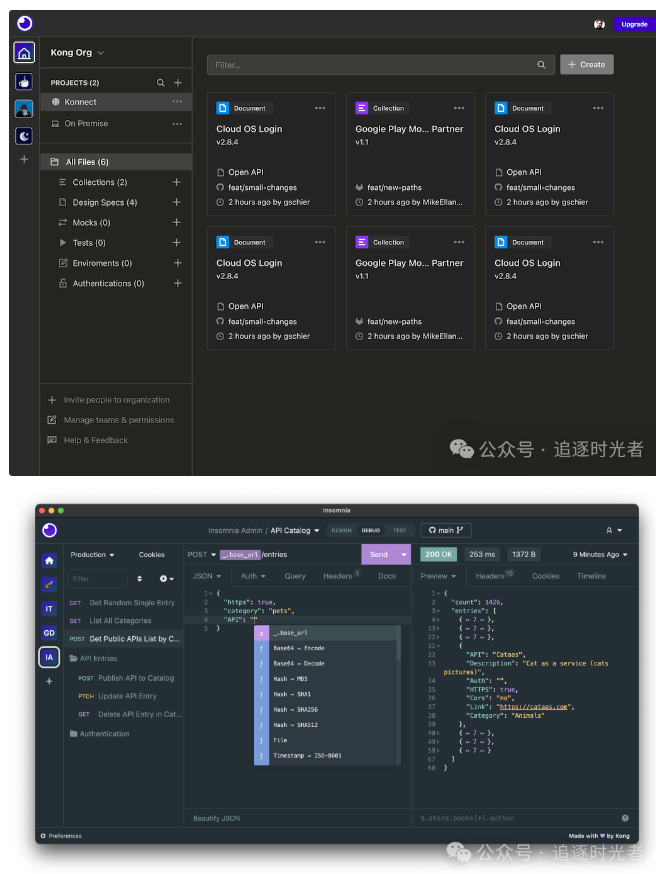656x874 pixels.
Task: Open the Get Random Single Entry request
Action: pyautogui.click(x=124, y=603)
